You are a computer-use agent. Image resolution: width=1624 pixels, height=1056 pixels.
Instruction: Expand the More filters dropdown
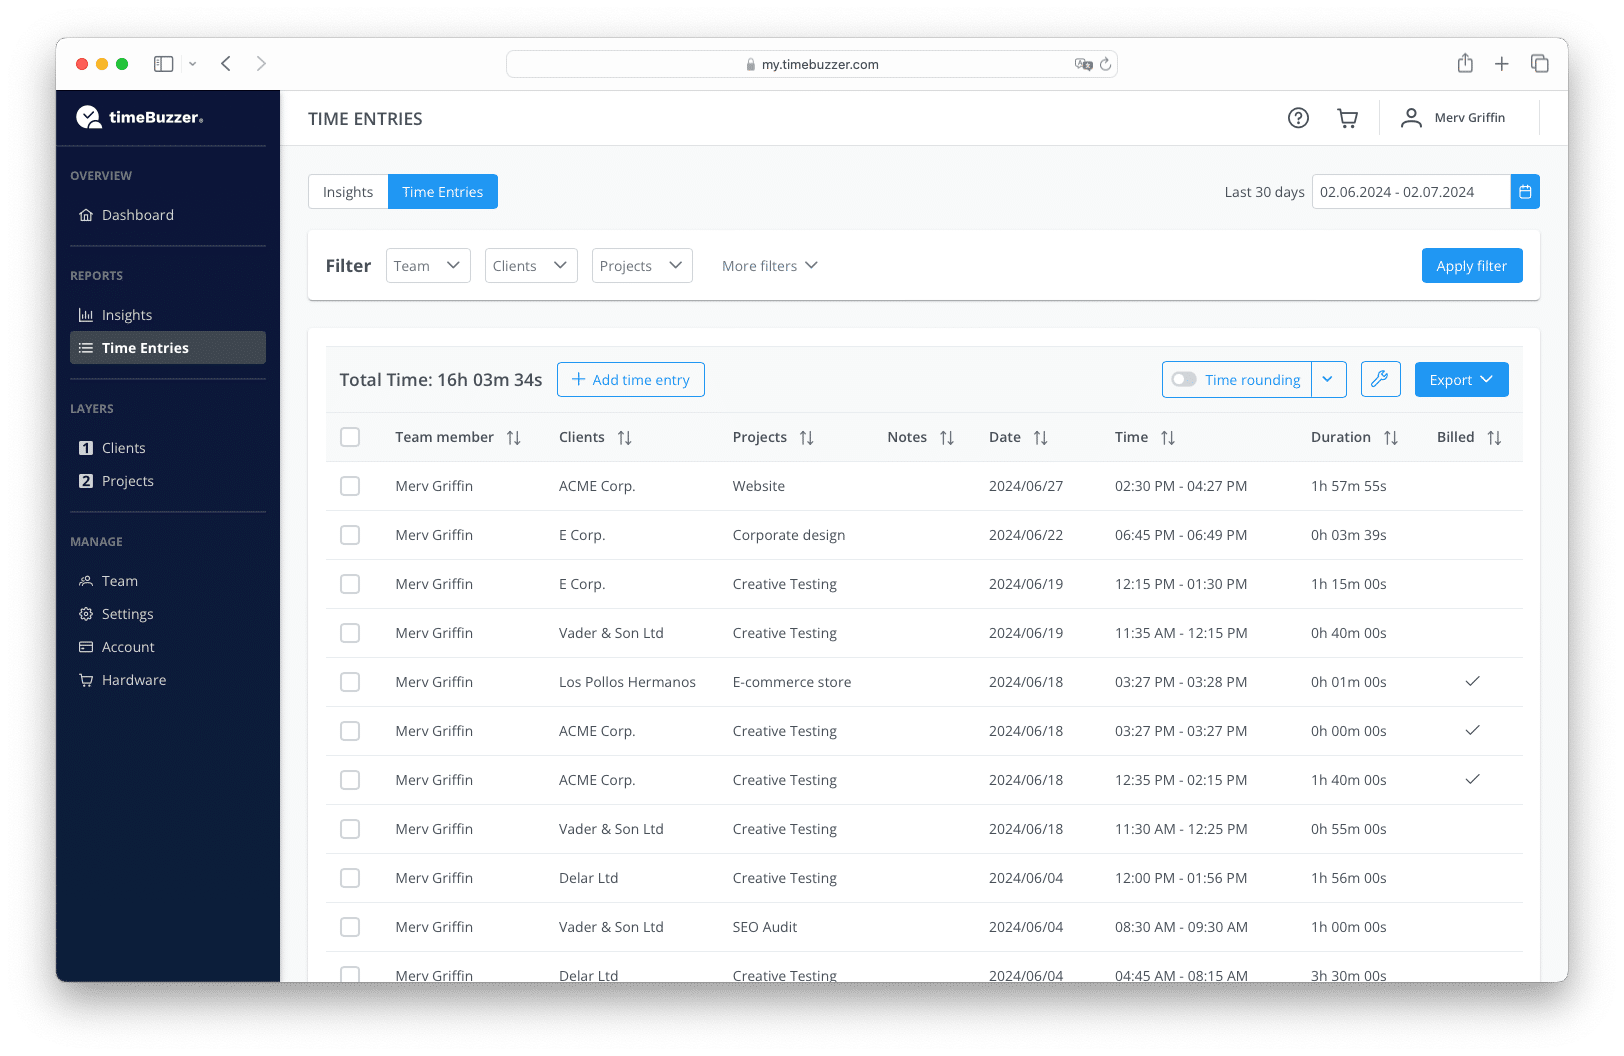click(769, 265)
